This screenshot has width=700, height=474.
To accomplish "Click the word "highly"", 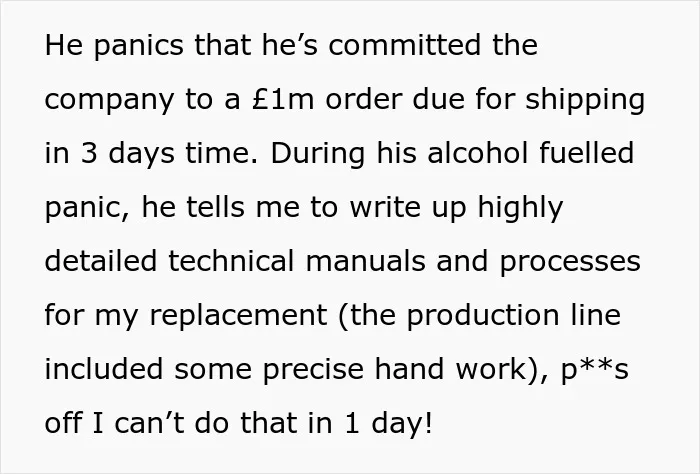I will (520, 209).
